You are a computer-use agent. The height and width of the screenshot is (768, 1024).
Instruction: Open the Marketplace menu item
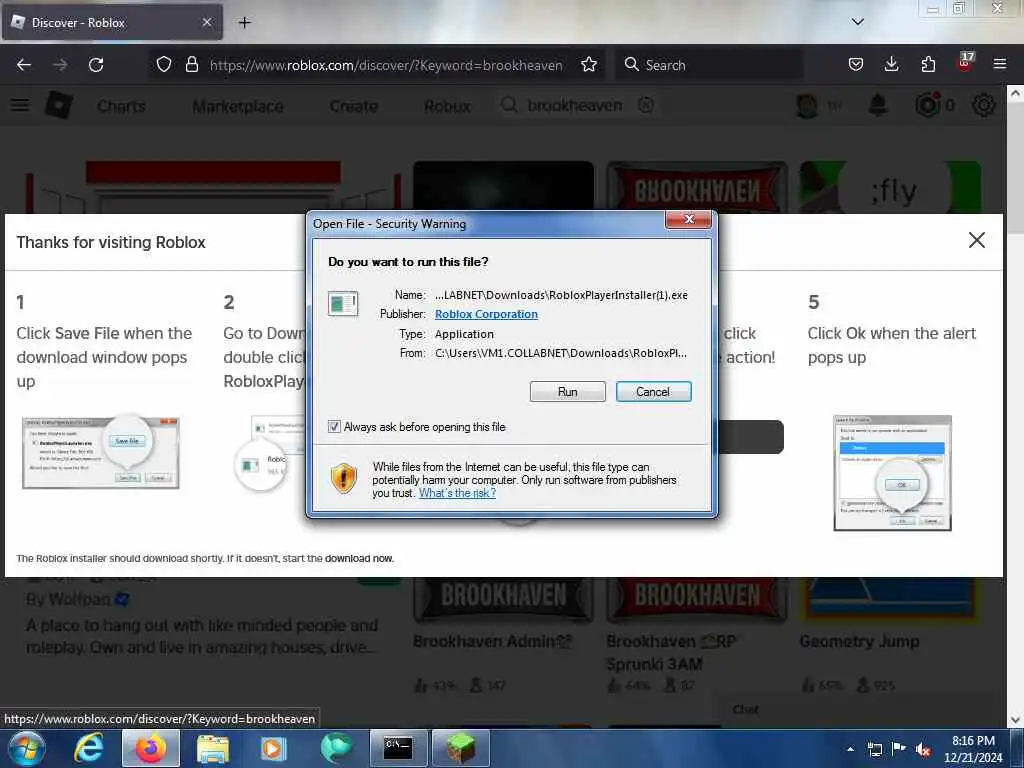(238, 106)
